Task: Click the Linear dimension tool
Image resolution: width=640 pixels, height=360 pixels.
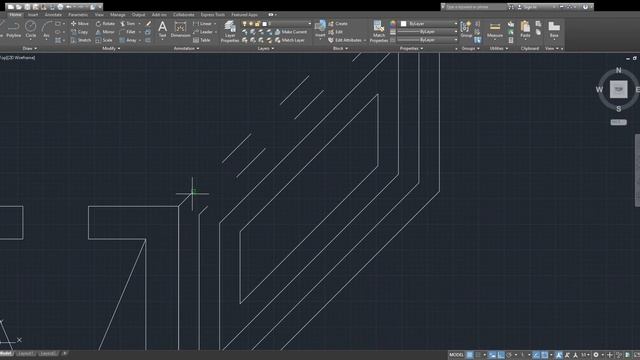Action: click(203, 24)
